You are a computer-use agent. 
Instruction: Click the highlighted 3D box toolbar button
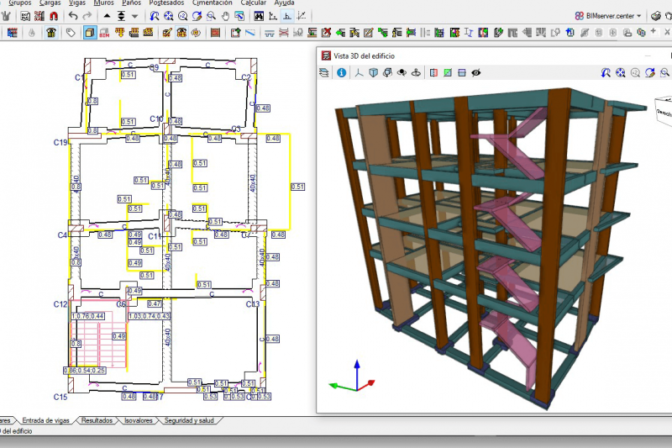pos(89,33)
